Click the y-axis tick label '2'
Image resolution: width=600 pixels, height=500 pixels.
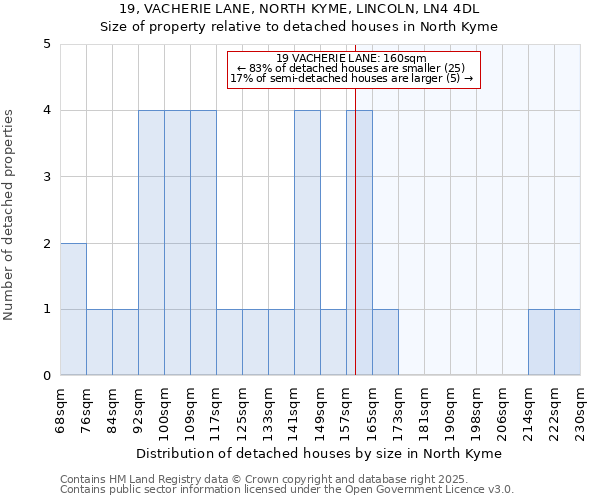point(47,243)
